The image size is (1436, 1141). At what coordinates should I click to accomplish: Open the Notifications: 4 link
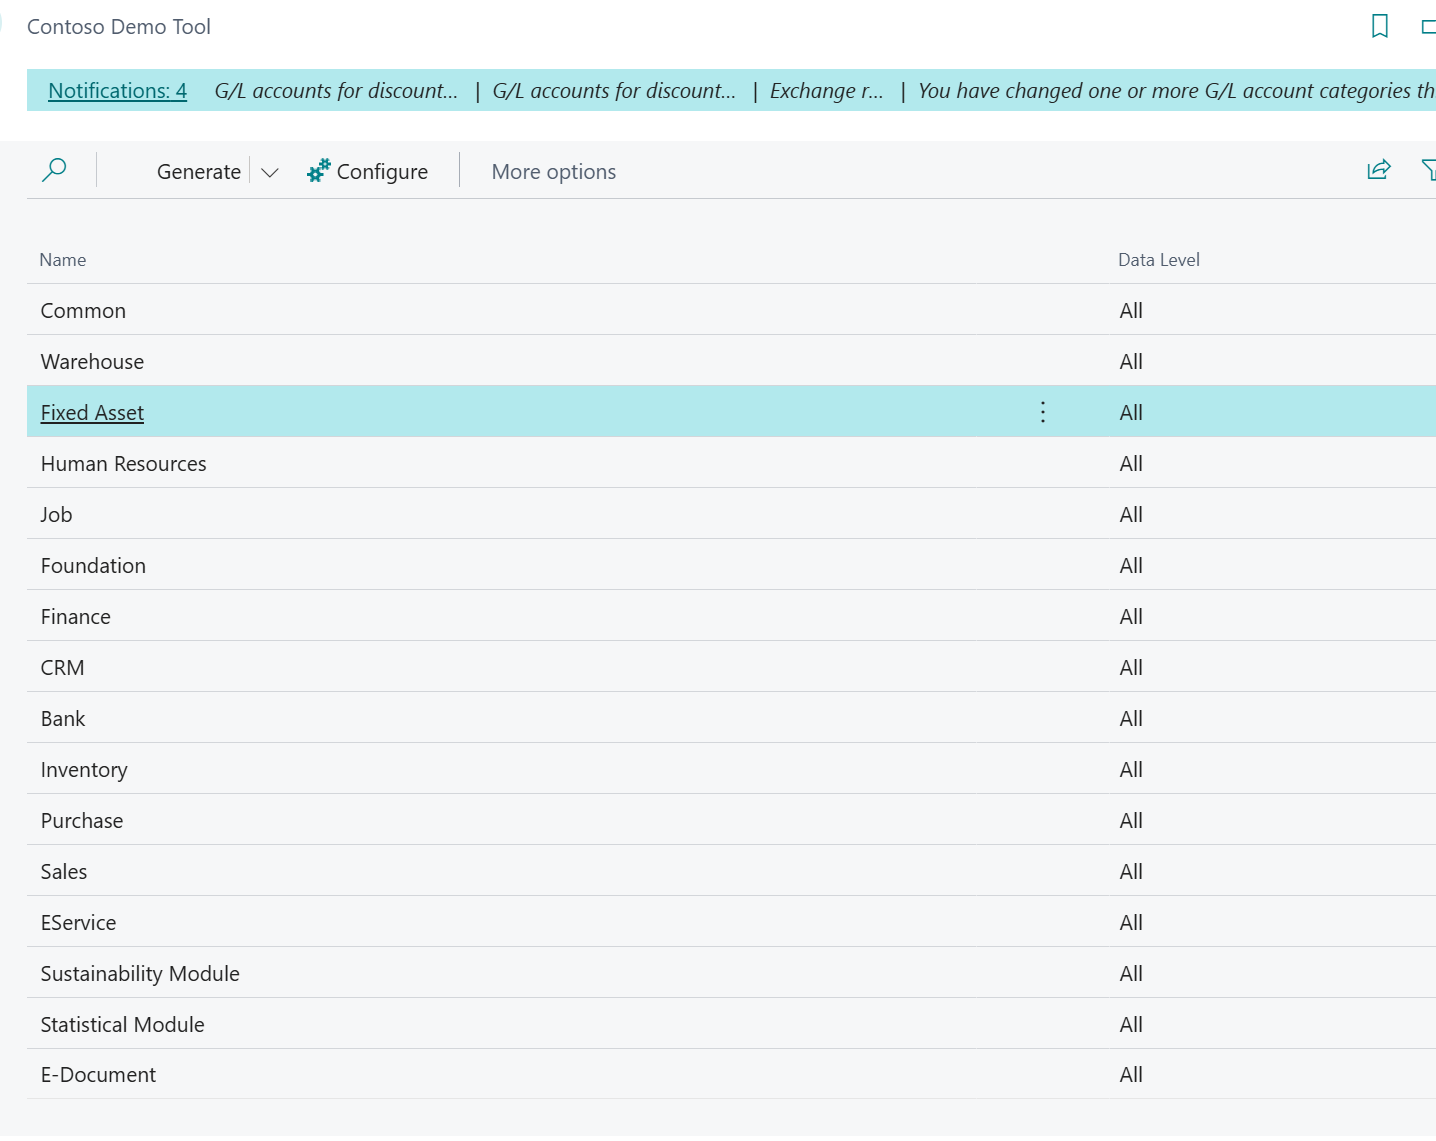point(117,90)
